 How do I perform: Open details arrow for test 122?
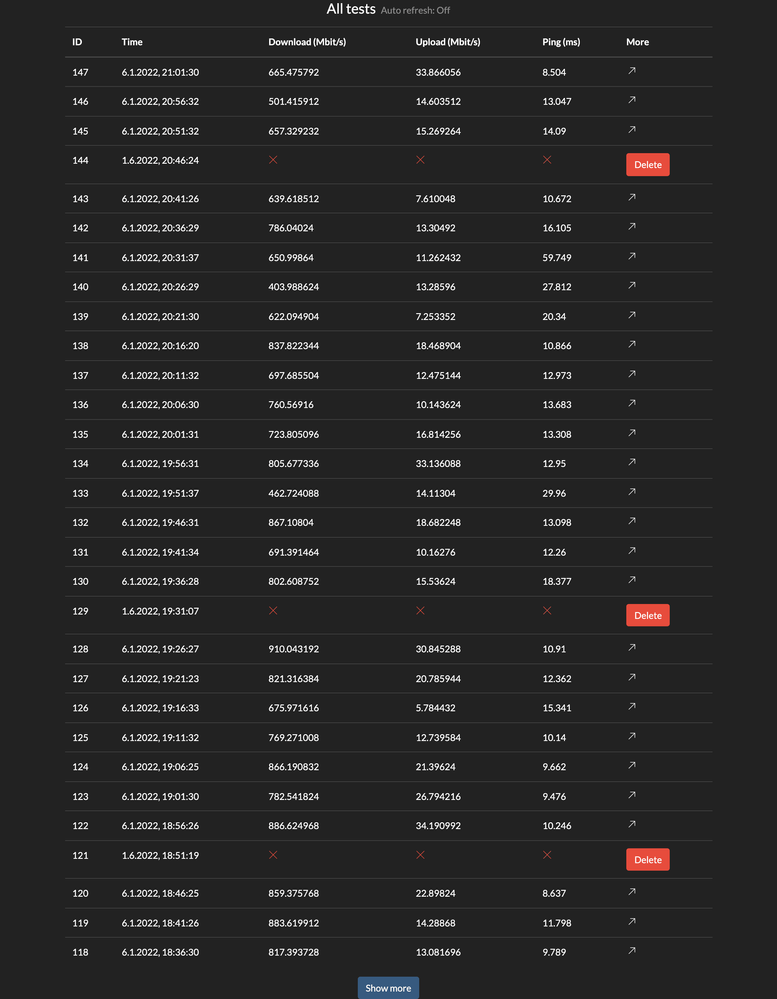coord(632,824)
